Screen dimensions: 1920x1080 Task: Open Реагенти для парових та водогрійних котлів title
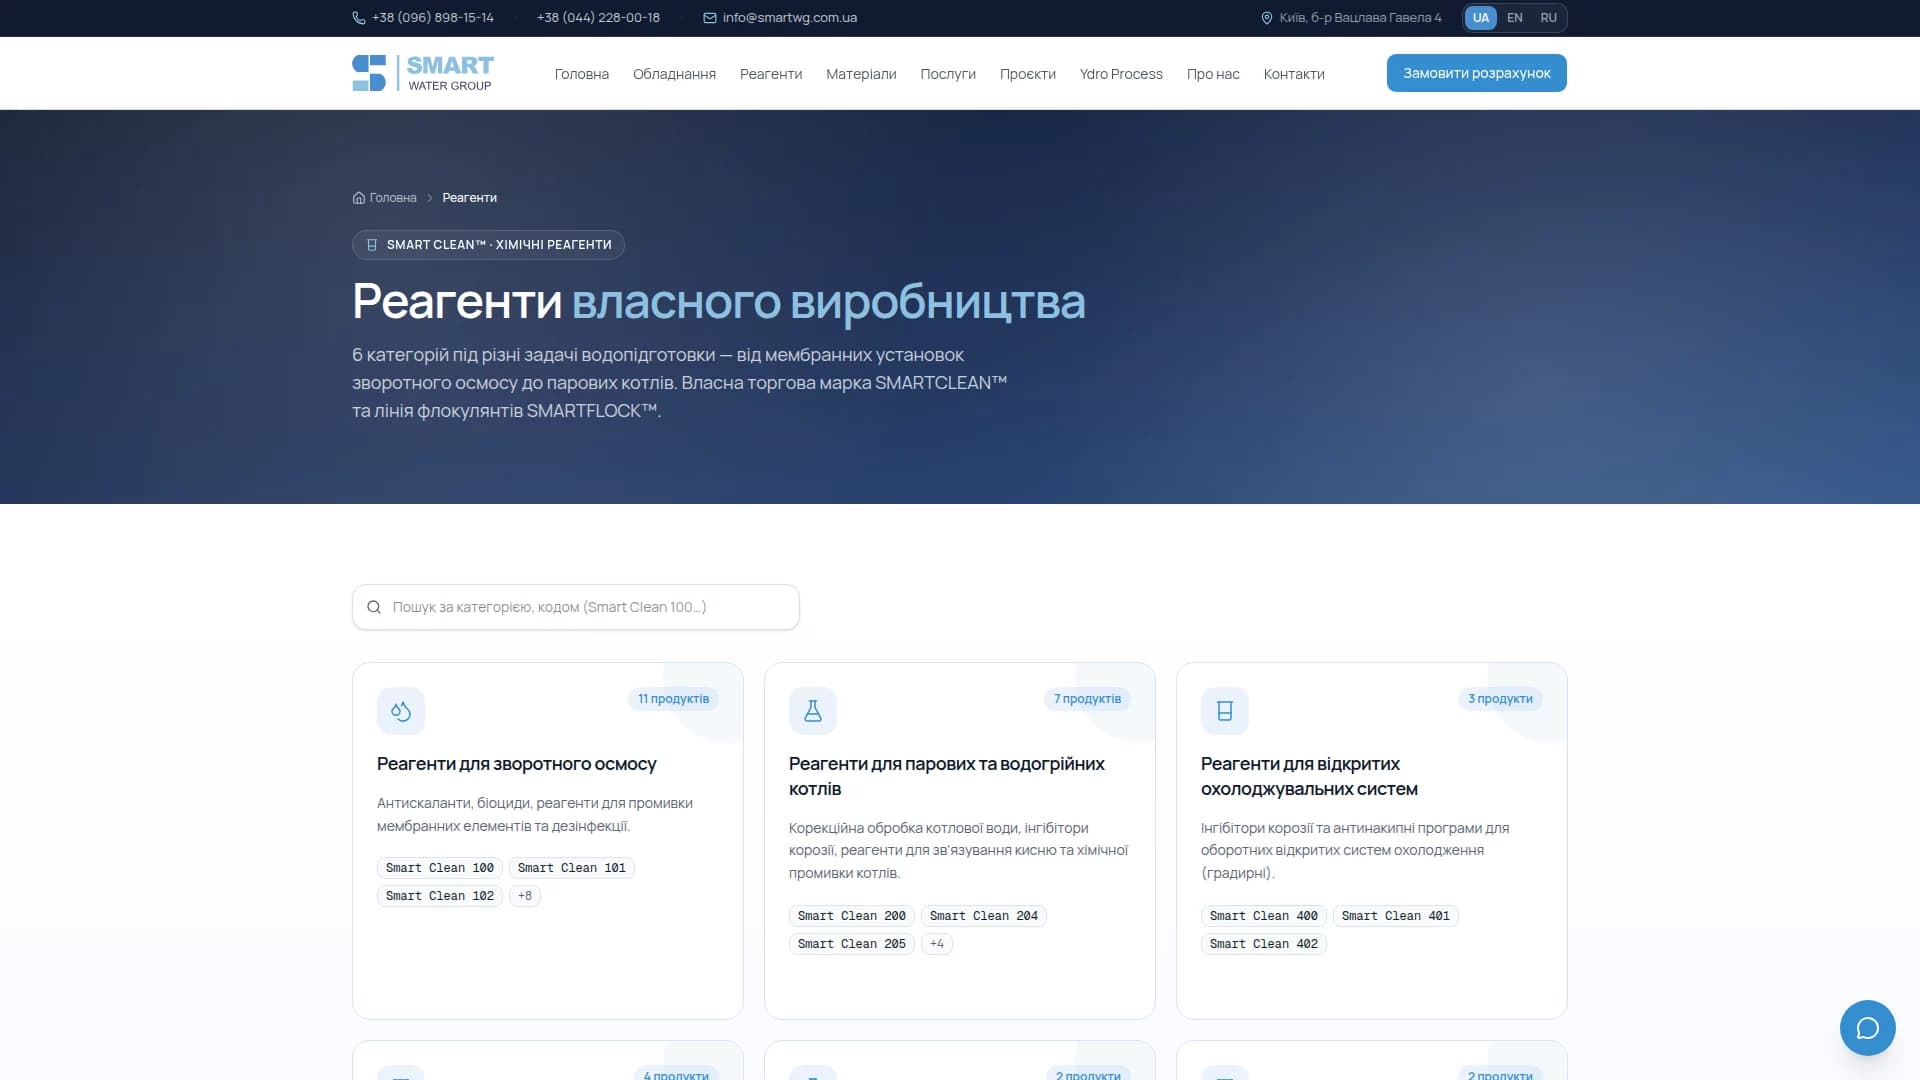(947, 777)
